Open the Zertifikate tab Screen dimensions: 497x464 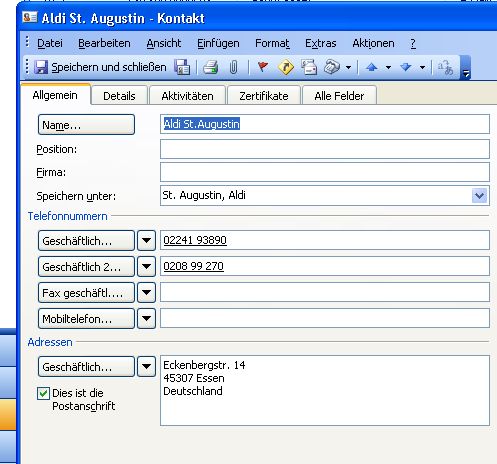(x=264, y=96)
